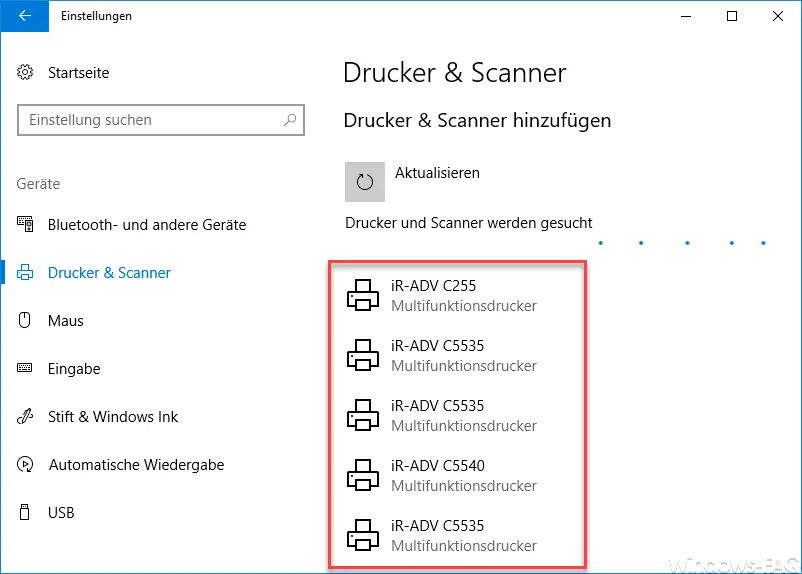The height and width of the screenshot is (574, 802).
Task: Click the pen icon beside Stift & Windows Ink
Action: (25, 416)
